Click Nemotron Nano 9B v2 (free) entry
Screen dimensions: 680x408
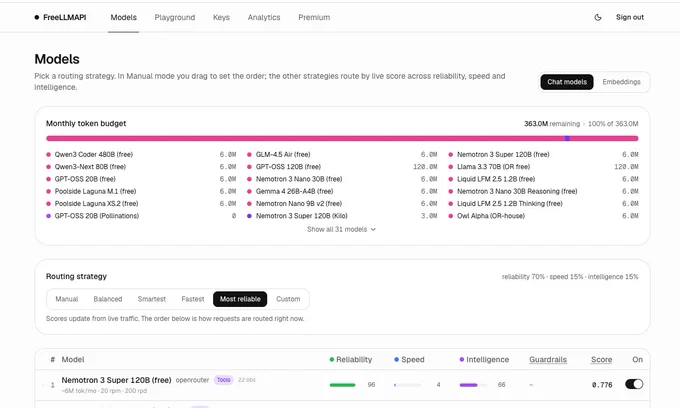click(299, 203)
